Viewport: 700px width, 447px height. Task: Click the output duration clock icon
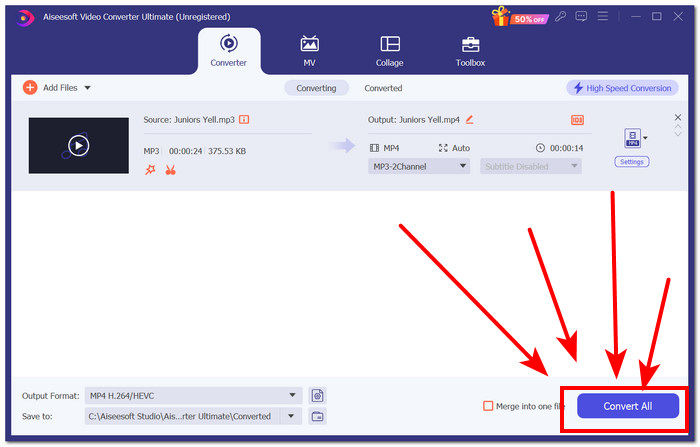click(540, 148)
